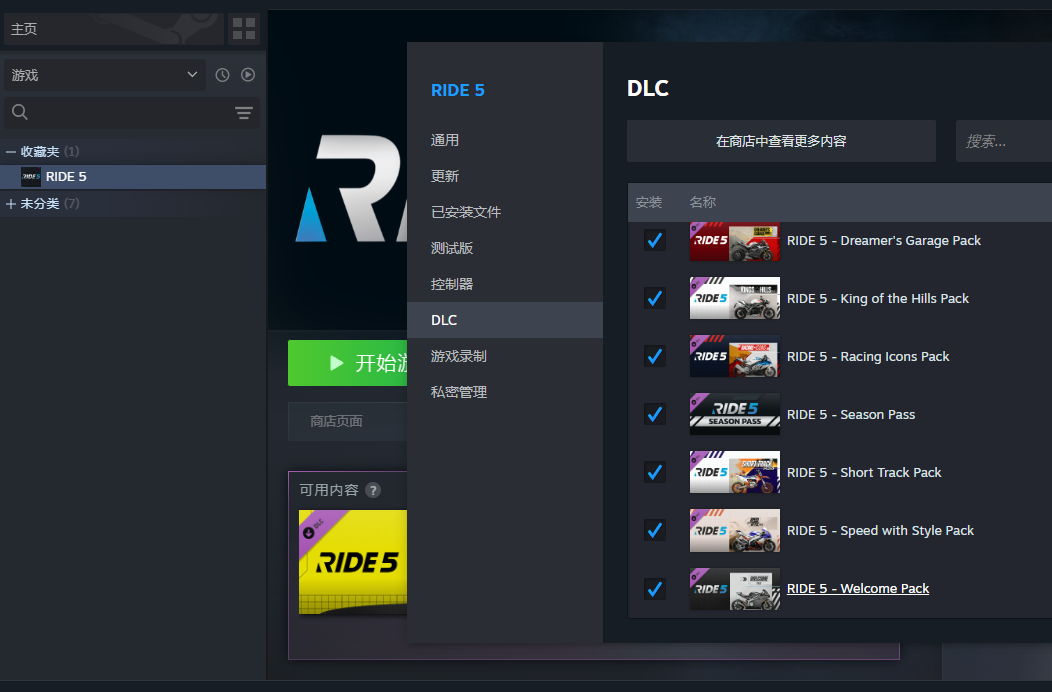Disable the Welcome Pack checkbox
1052x692 pixels.
click(x=655, y=589)
